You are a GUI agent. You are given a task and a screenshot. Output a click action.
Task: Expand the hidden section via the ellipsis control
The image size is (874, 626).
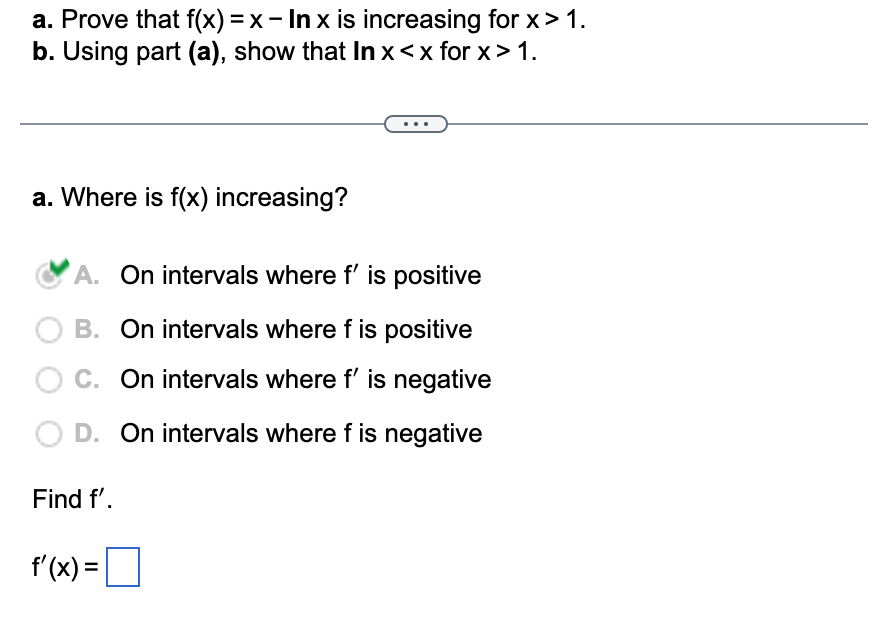point(416,122)
